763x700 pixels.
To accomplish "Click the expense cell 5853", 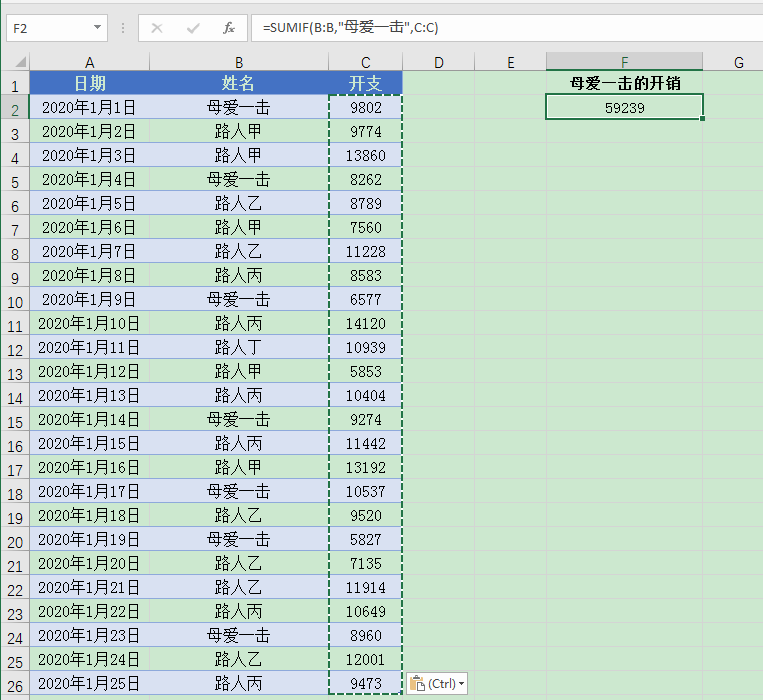I will [365, 371].
